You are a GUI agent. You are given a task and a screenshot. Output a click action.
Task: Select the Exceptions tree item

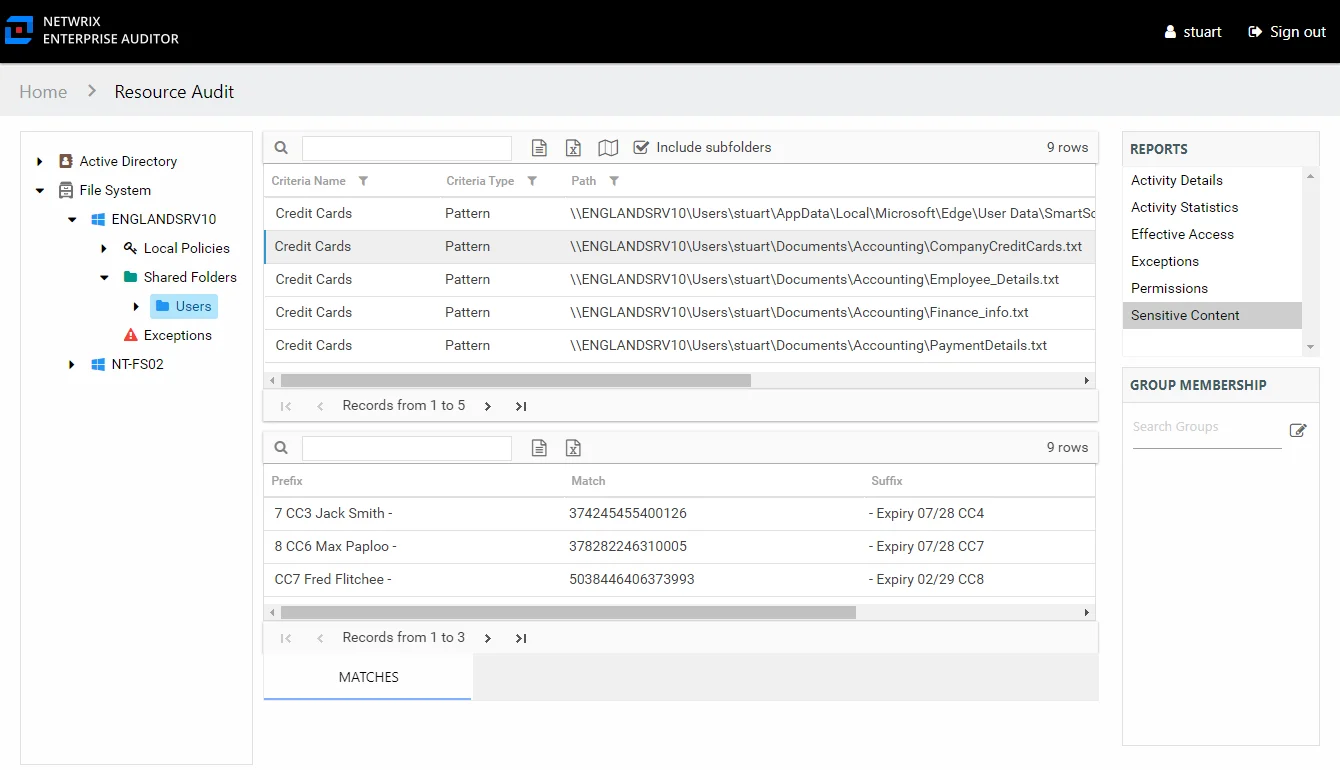click(x=177, y=335)
